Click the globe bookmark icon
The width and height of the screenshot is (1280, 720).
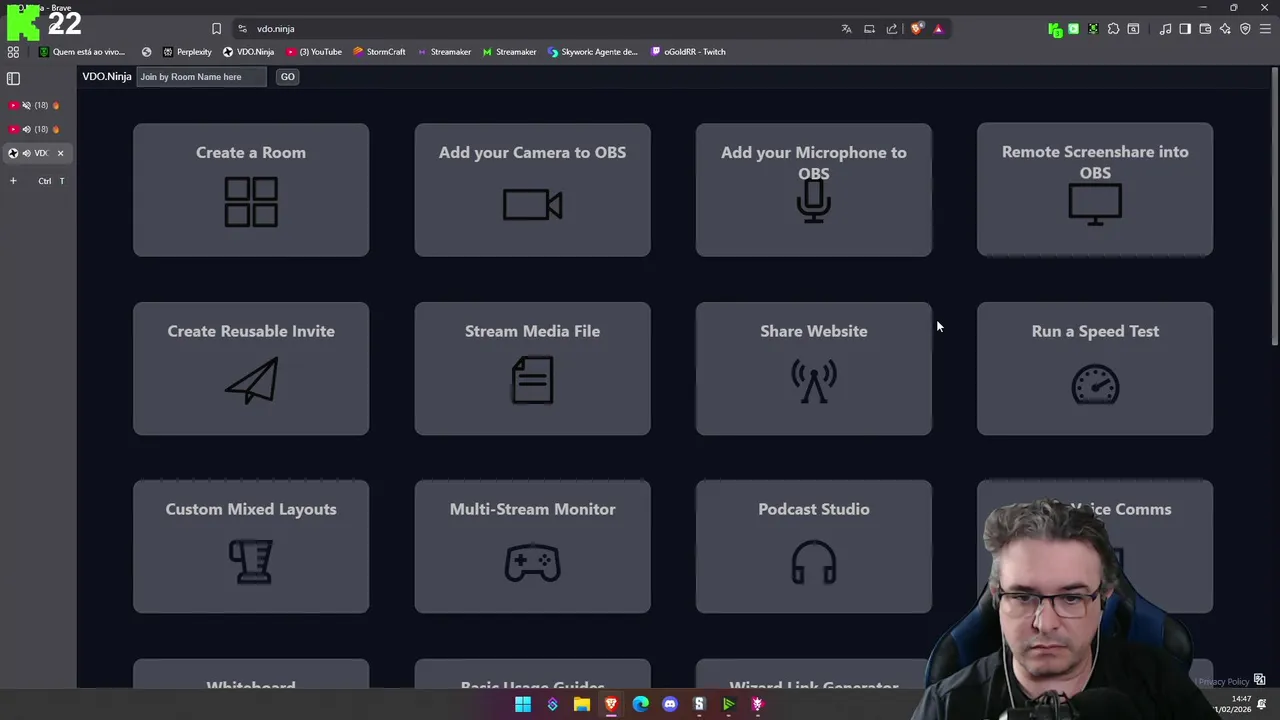(x=147, y=52)
